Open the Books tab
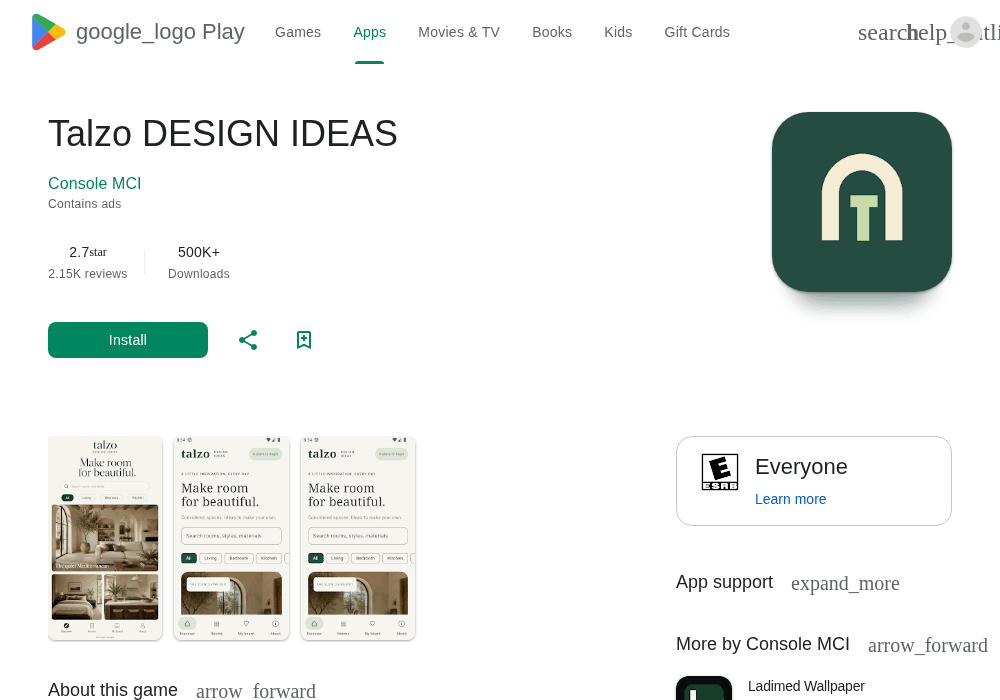Viewport: 1000px width, 700px height. [552, 32]
